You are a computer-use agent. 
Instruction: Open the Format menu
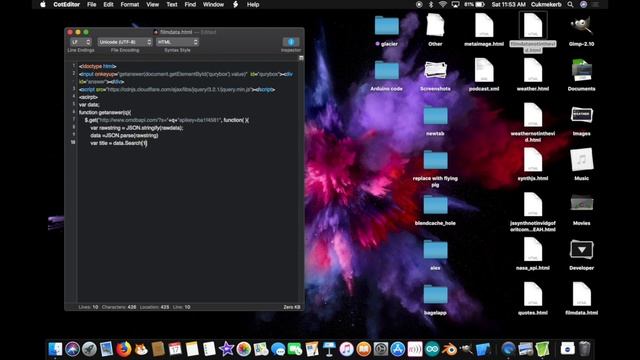(x=130, y=4)
